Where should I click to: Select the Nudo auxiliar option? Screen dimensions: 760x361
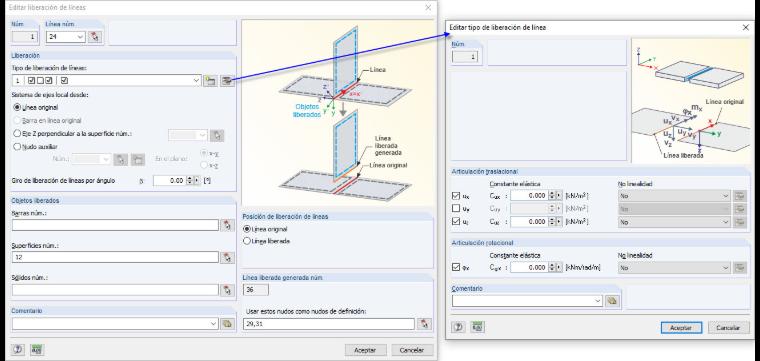click(x=17, y=146)
